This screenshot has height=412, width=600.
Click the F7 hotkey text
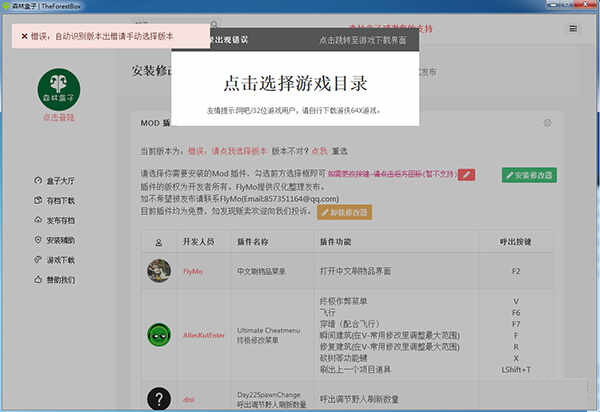[516, 324]
